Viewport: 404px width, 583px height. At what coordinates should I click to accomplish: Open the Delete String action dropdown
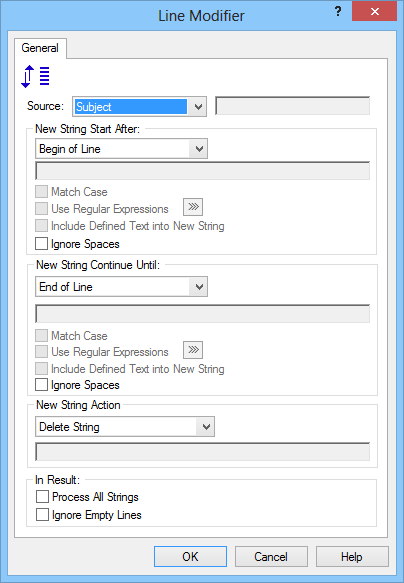pyautogui.click(x=125, y=426)
